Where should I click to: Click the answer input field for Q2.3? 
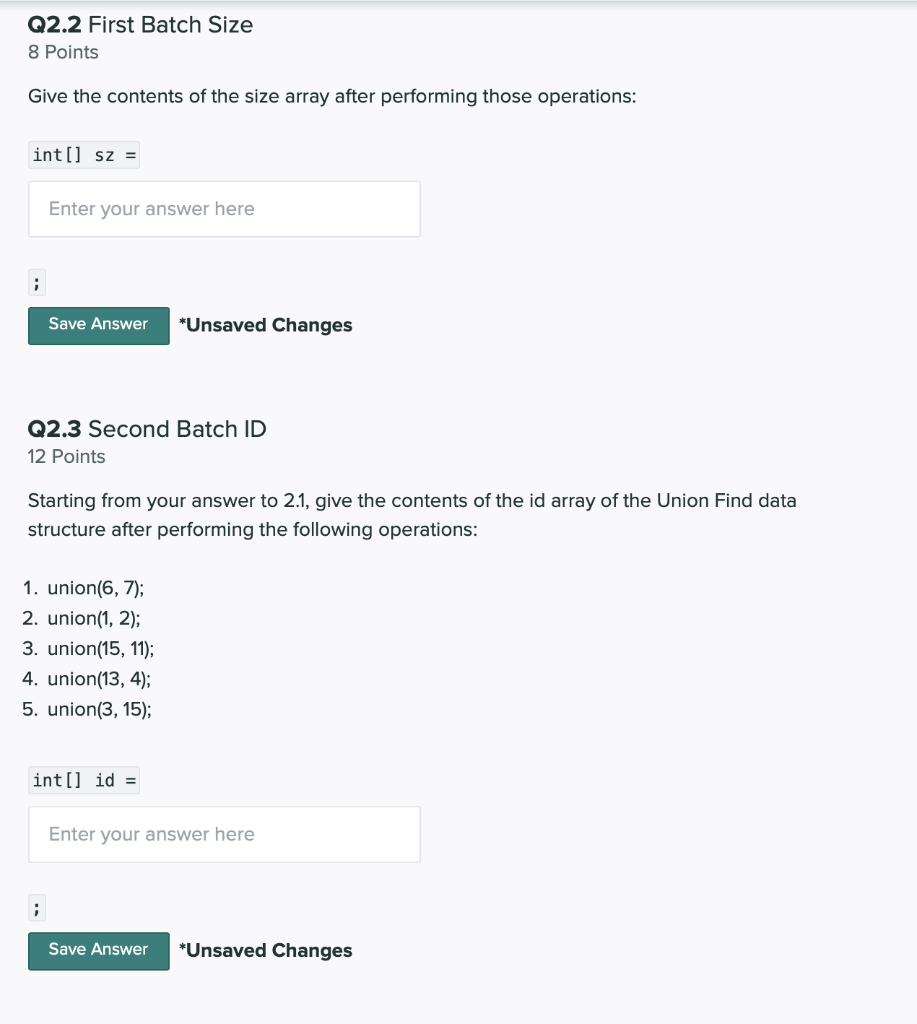[224, 833]
